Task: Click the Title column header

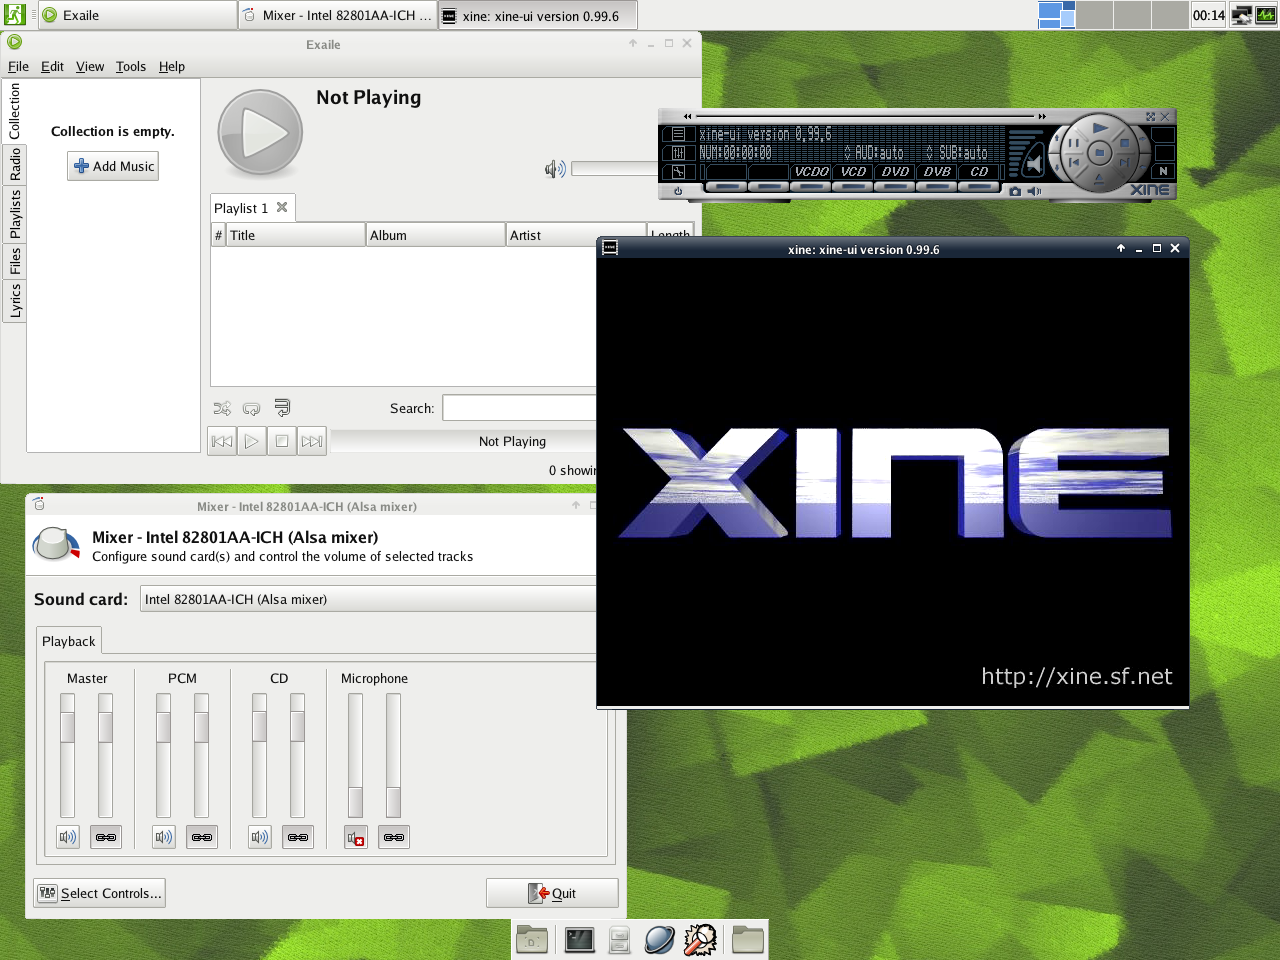Action: coord(295,235)
